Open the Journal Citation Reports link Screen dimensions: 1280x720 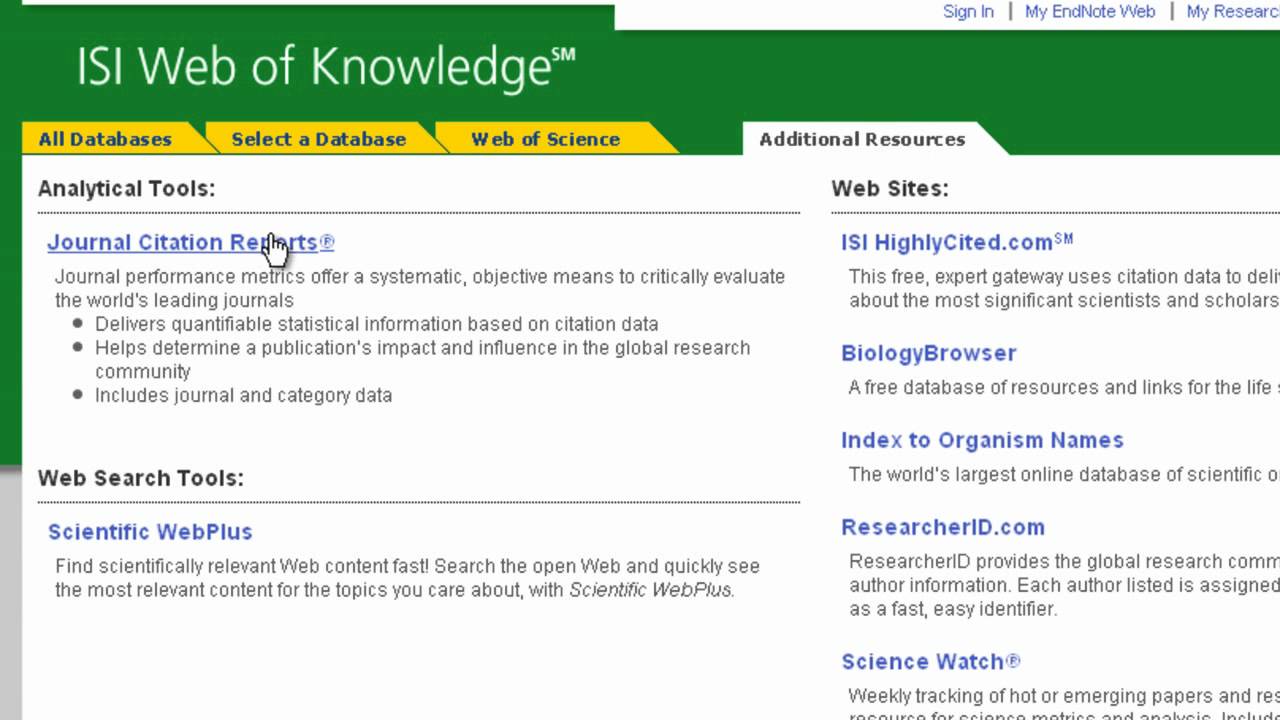click(190, 243)
